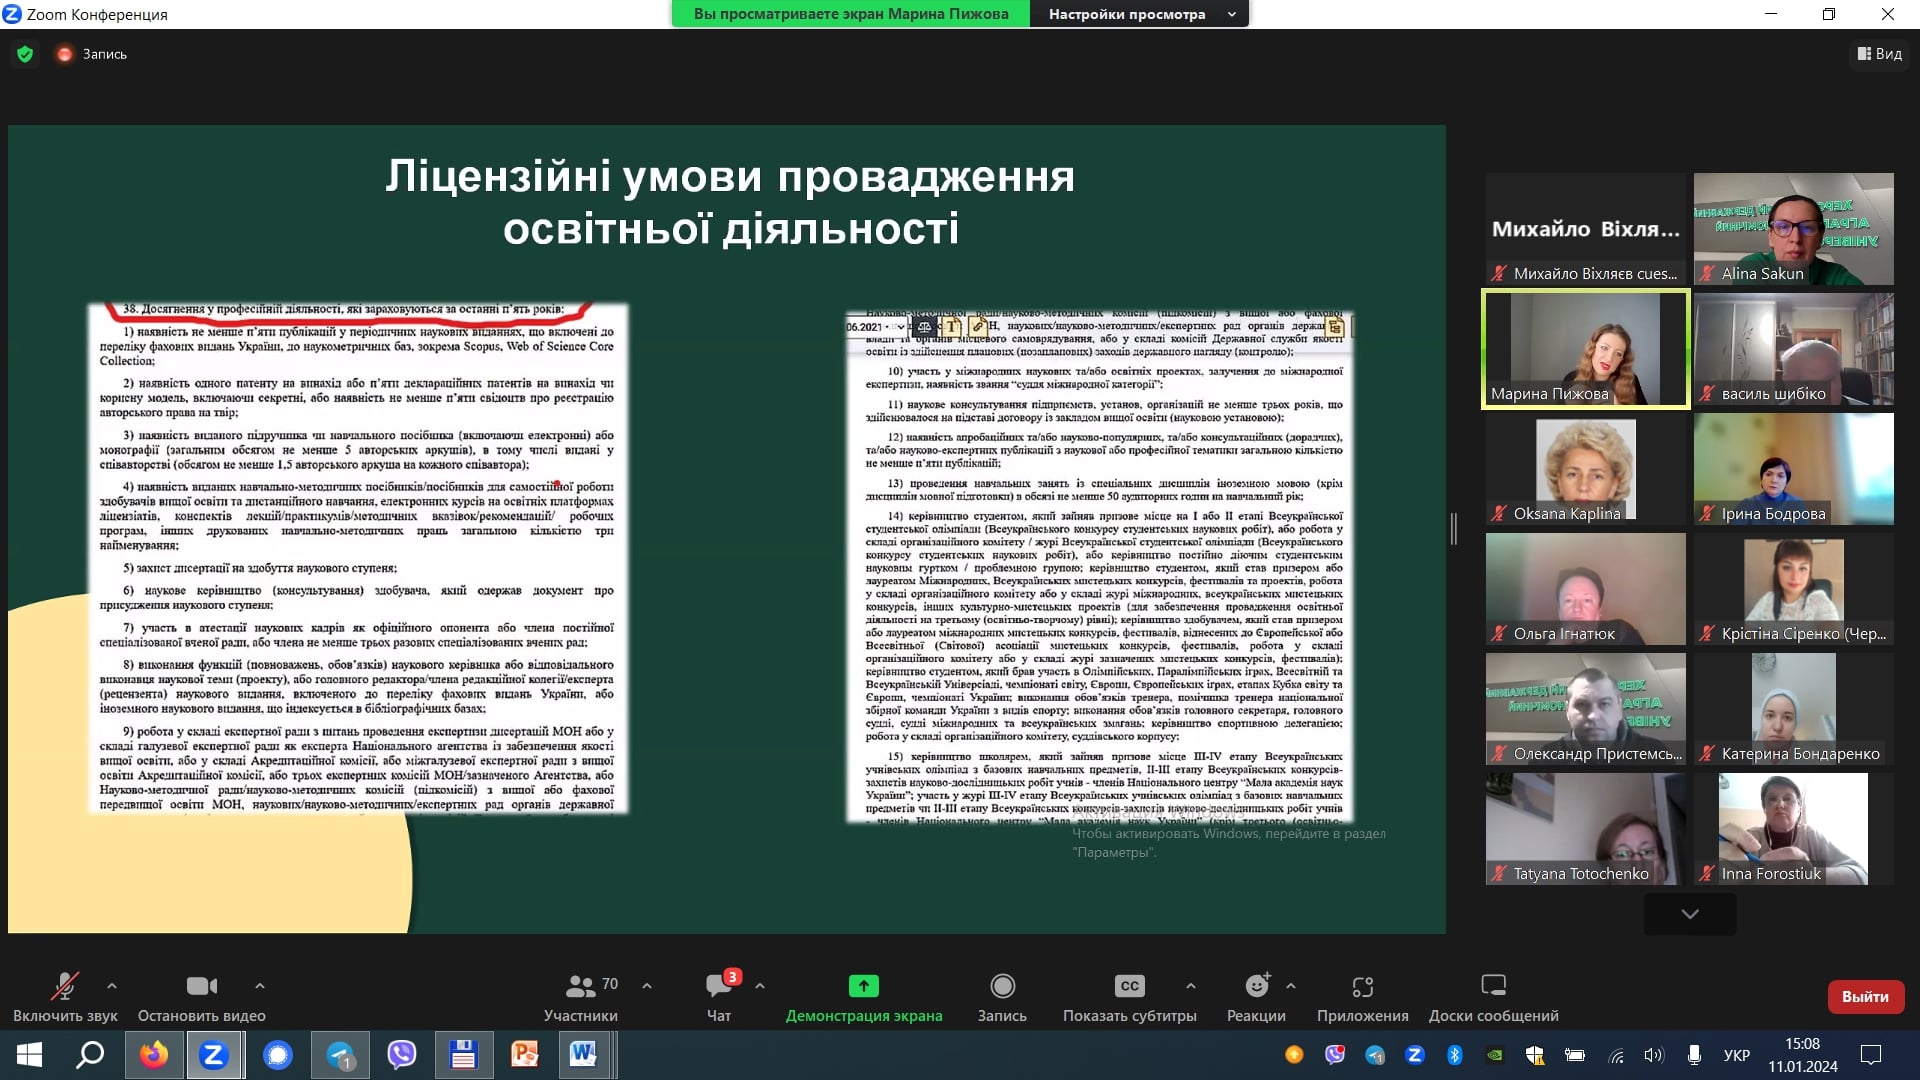Open Signal blue circle app in taskbar

277,1055
